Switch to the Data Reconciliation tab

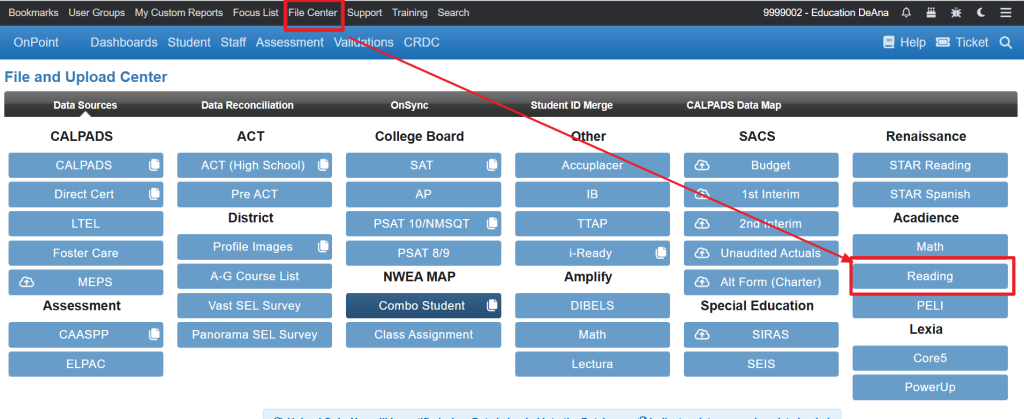point(247,105)
